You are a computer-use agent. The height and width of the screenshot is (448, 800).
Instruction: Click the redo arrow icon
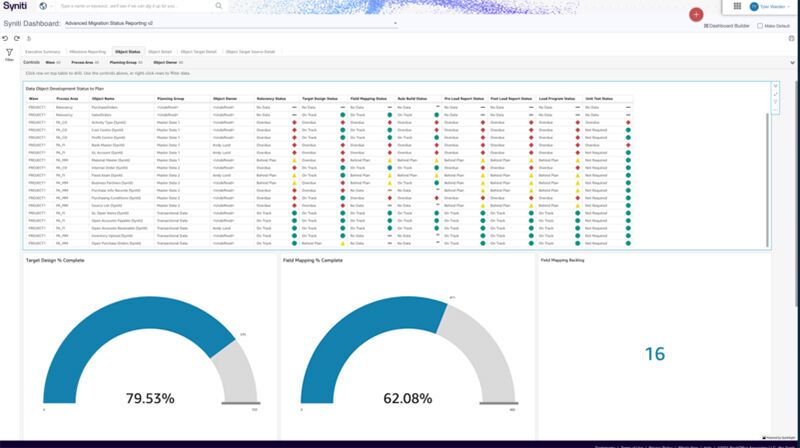tap(17, 37)
